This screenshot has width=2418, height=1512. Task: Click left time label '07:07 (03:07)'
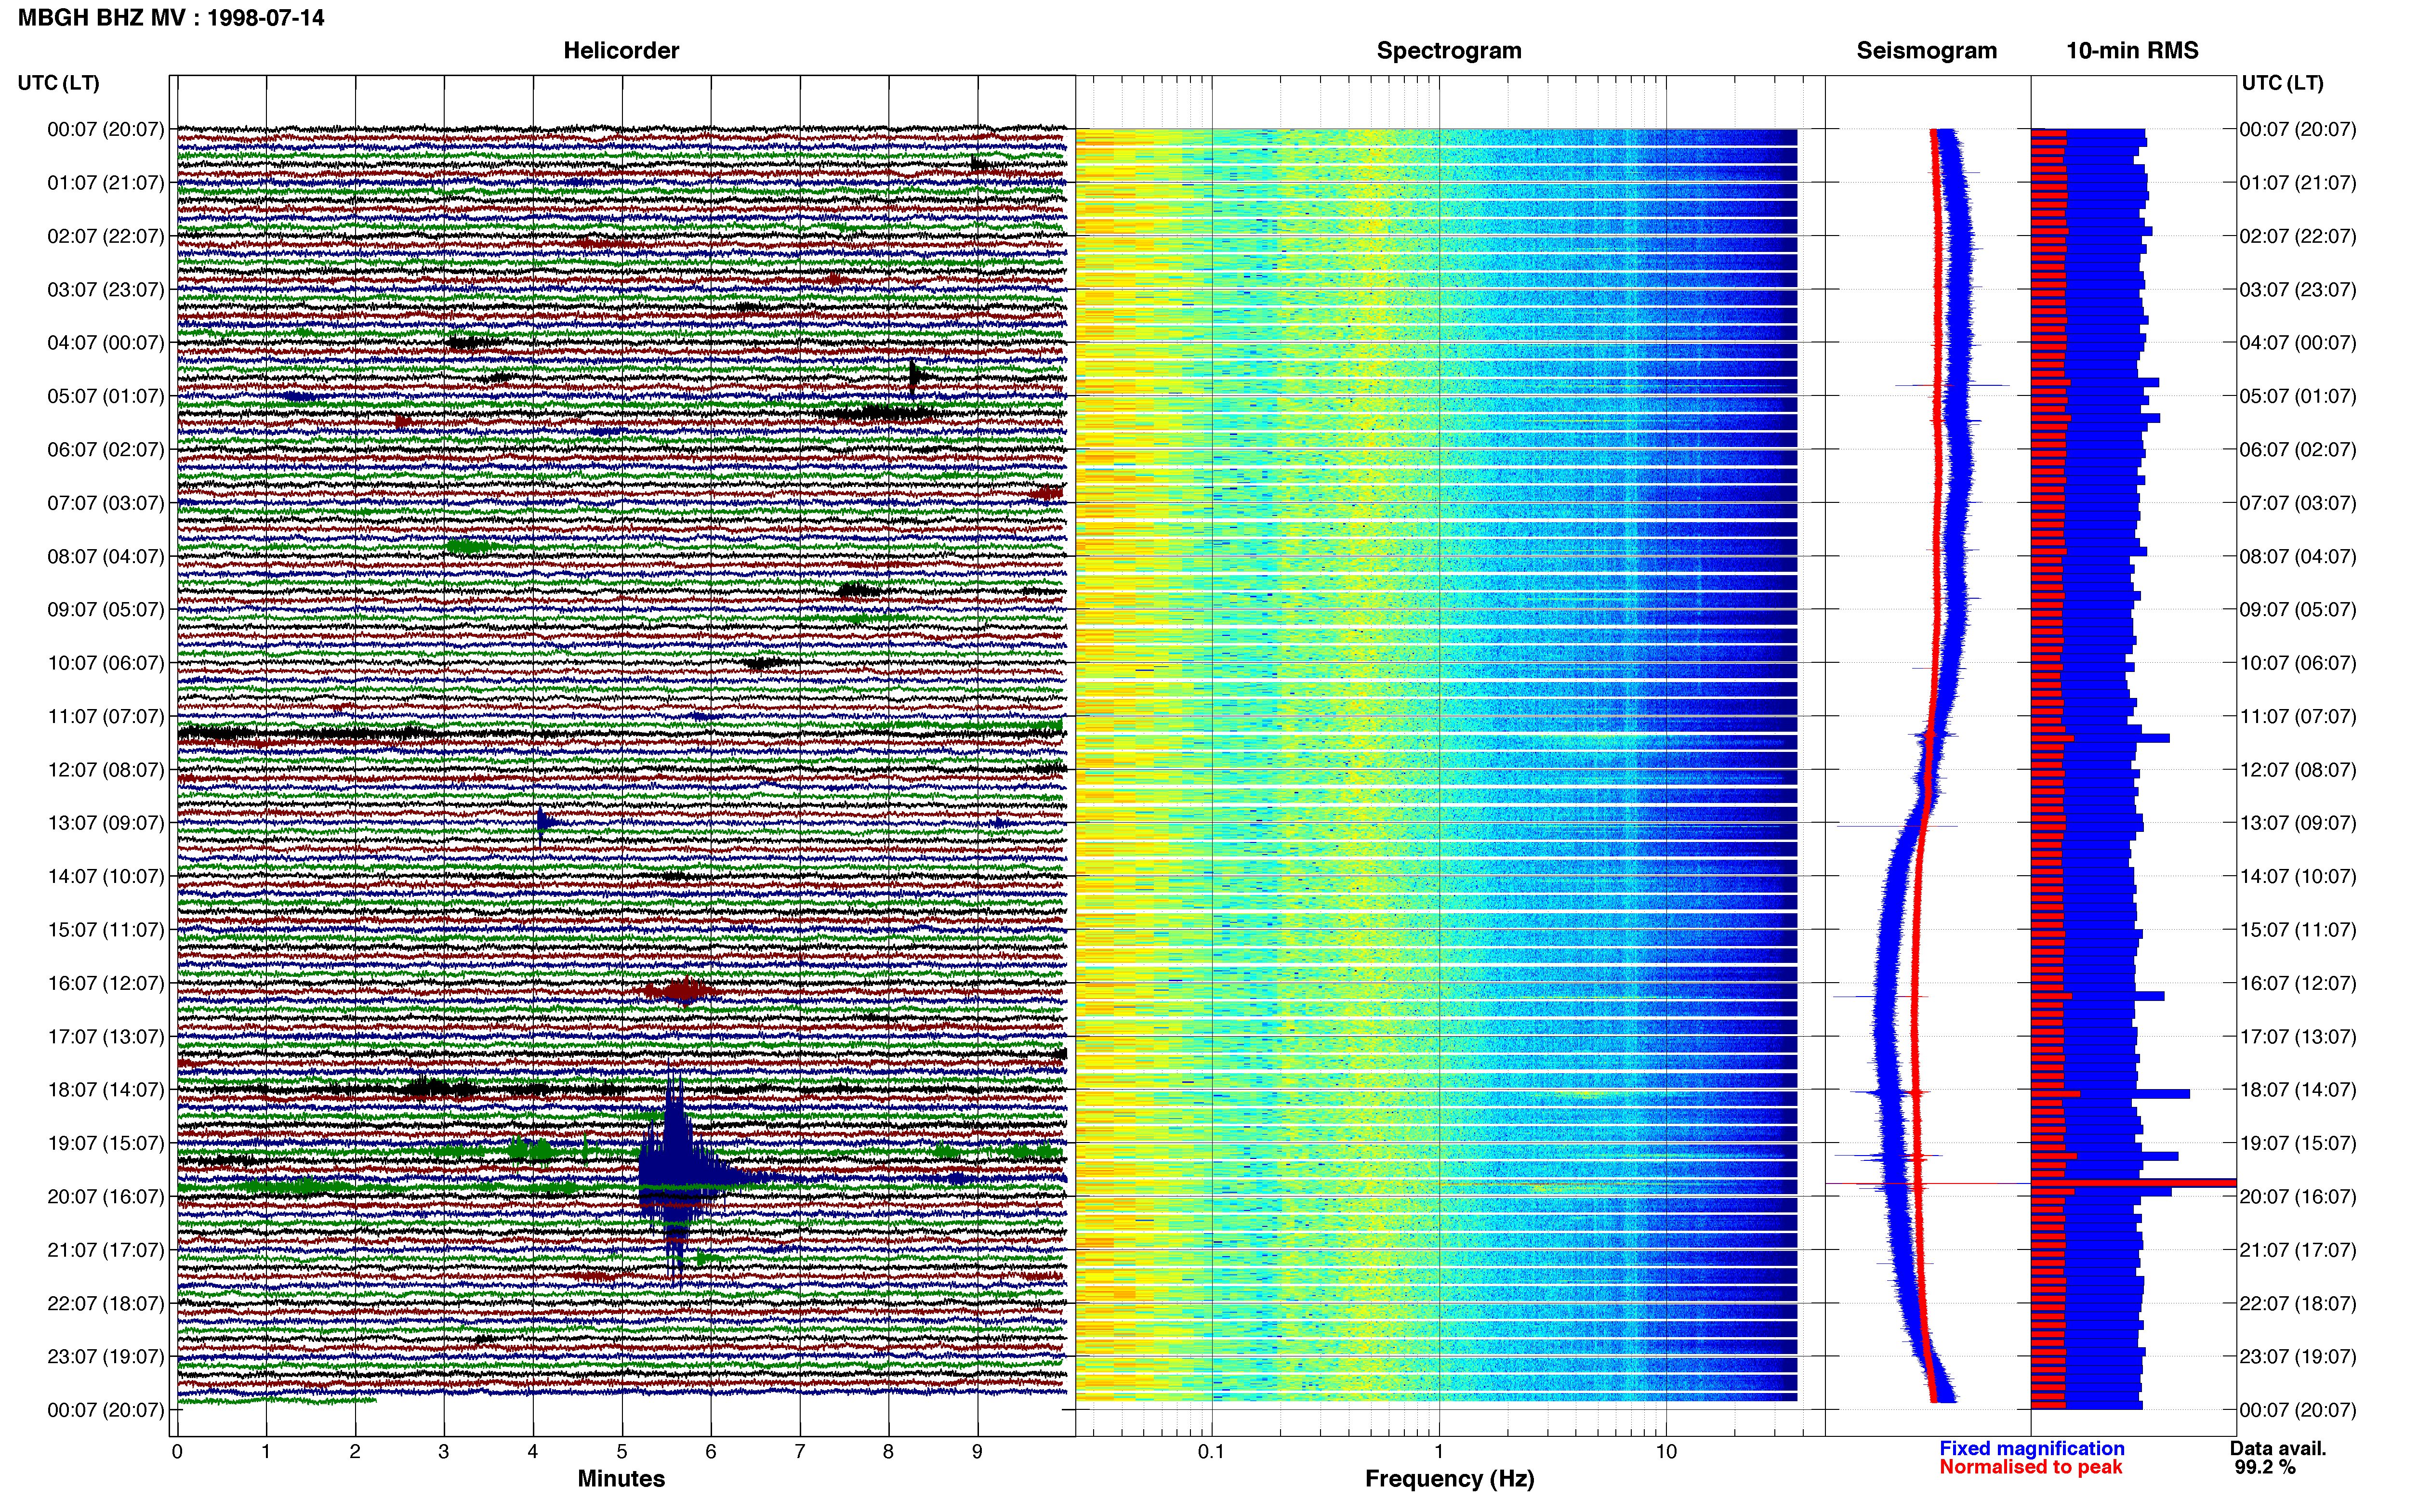[105, 502]
